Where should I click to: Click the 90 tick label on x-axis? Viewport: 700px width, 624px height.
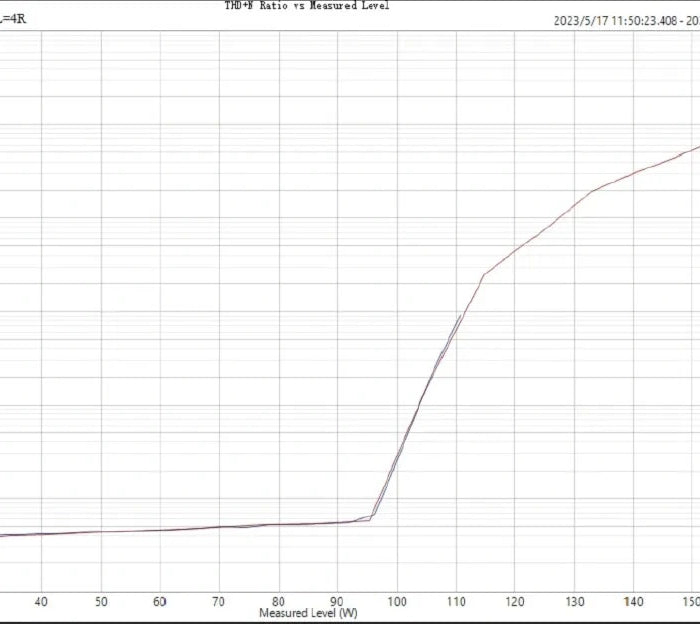coord(338,602)
